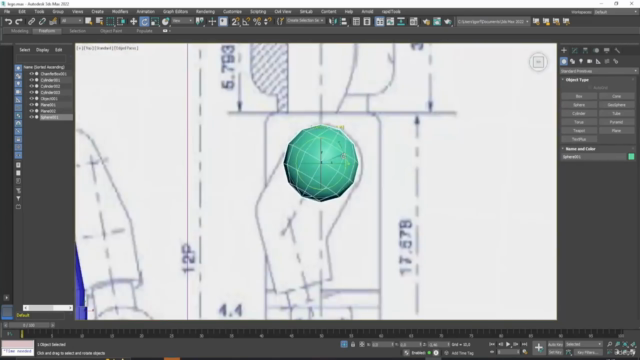Hide Cylinder001 via its eye icon
Screen dimensions: 640x360
click(x=31, y=80)
